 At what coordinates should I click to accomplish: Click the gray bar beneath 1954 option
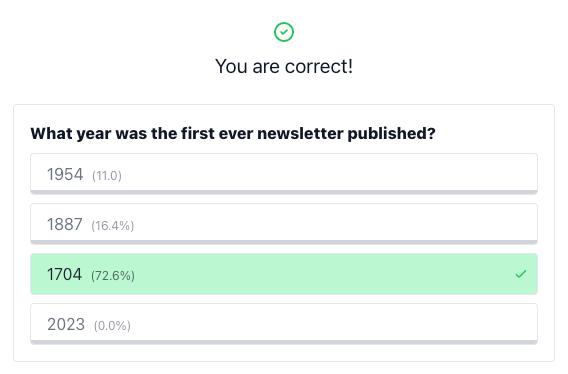pyautogui.click(x=284, y=192)
